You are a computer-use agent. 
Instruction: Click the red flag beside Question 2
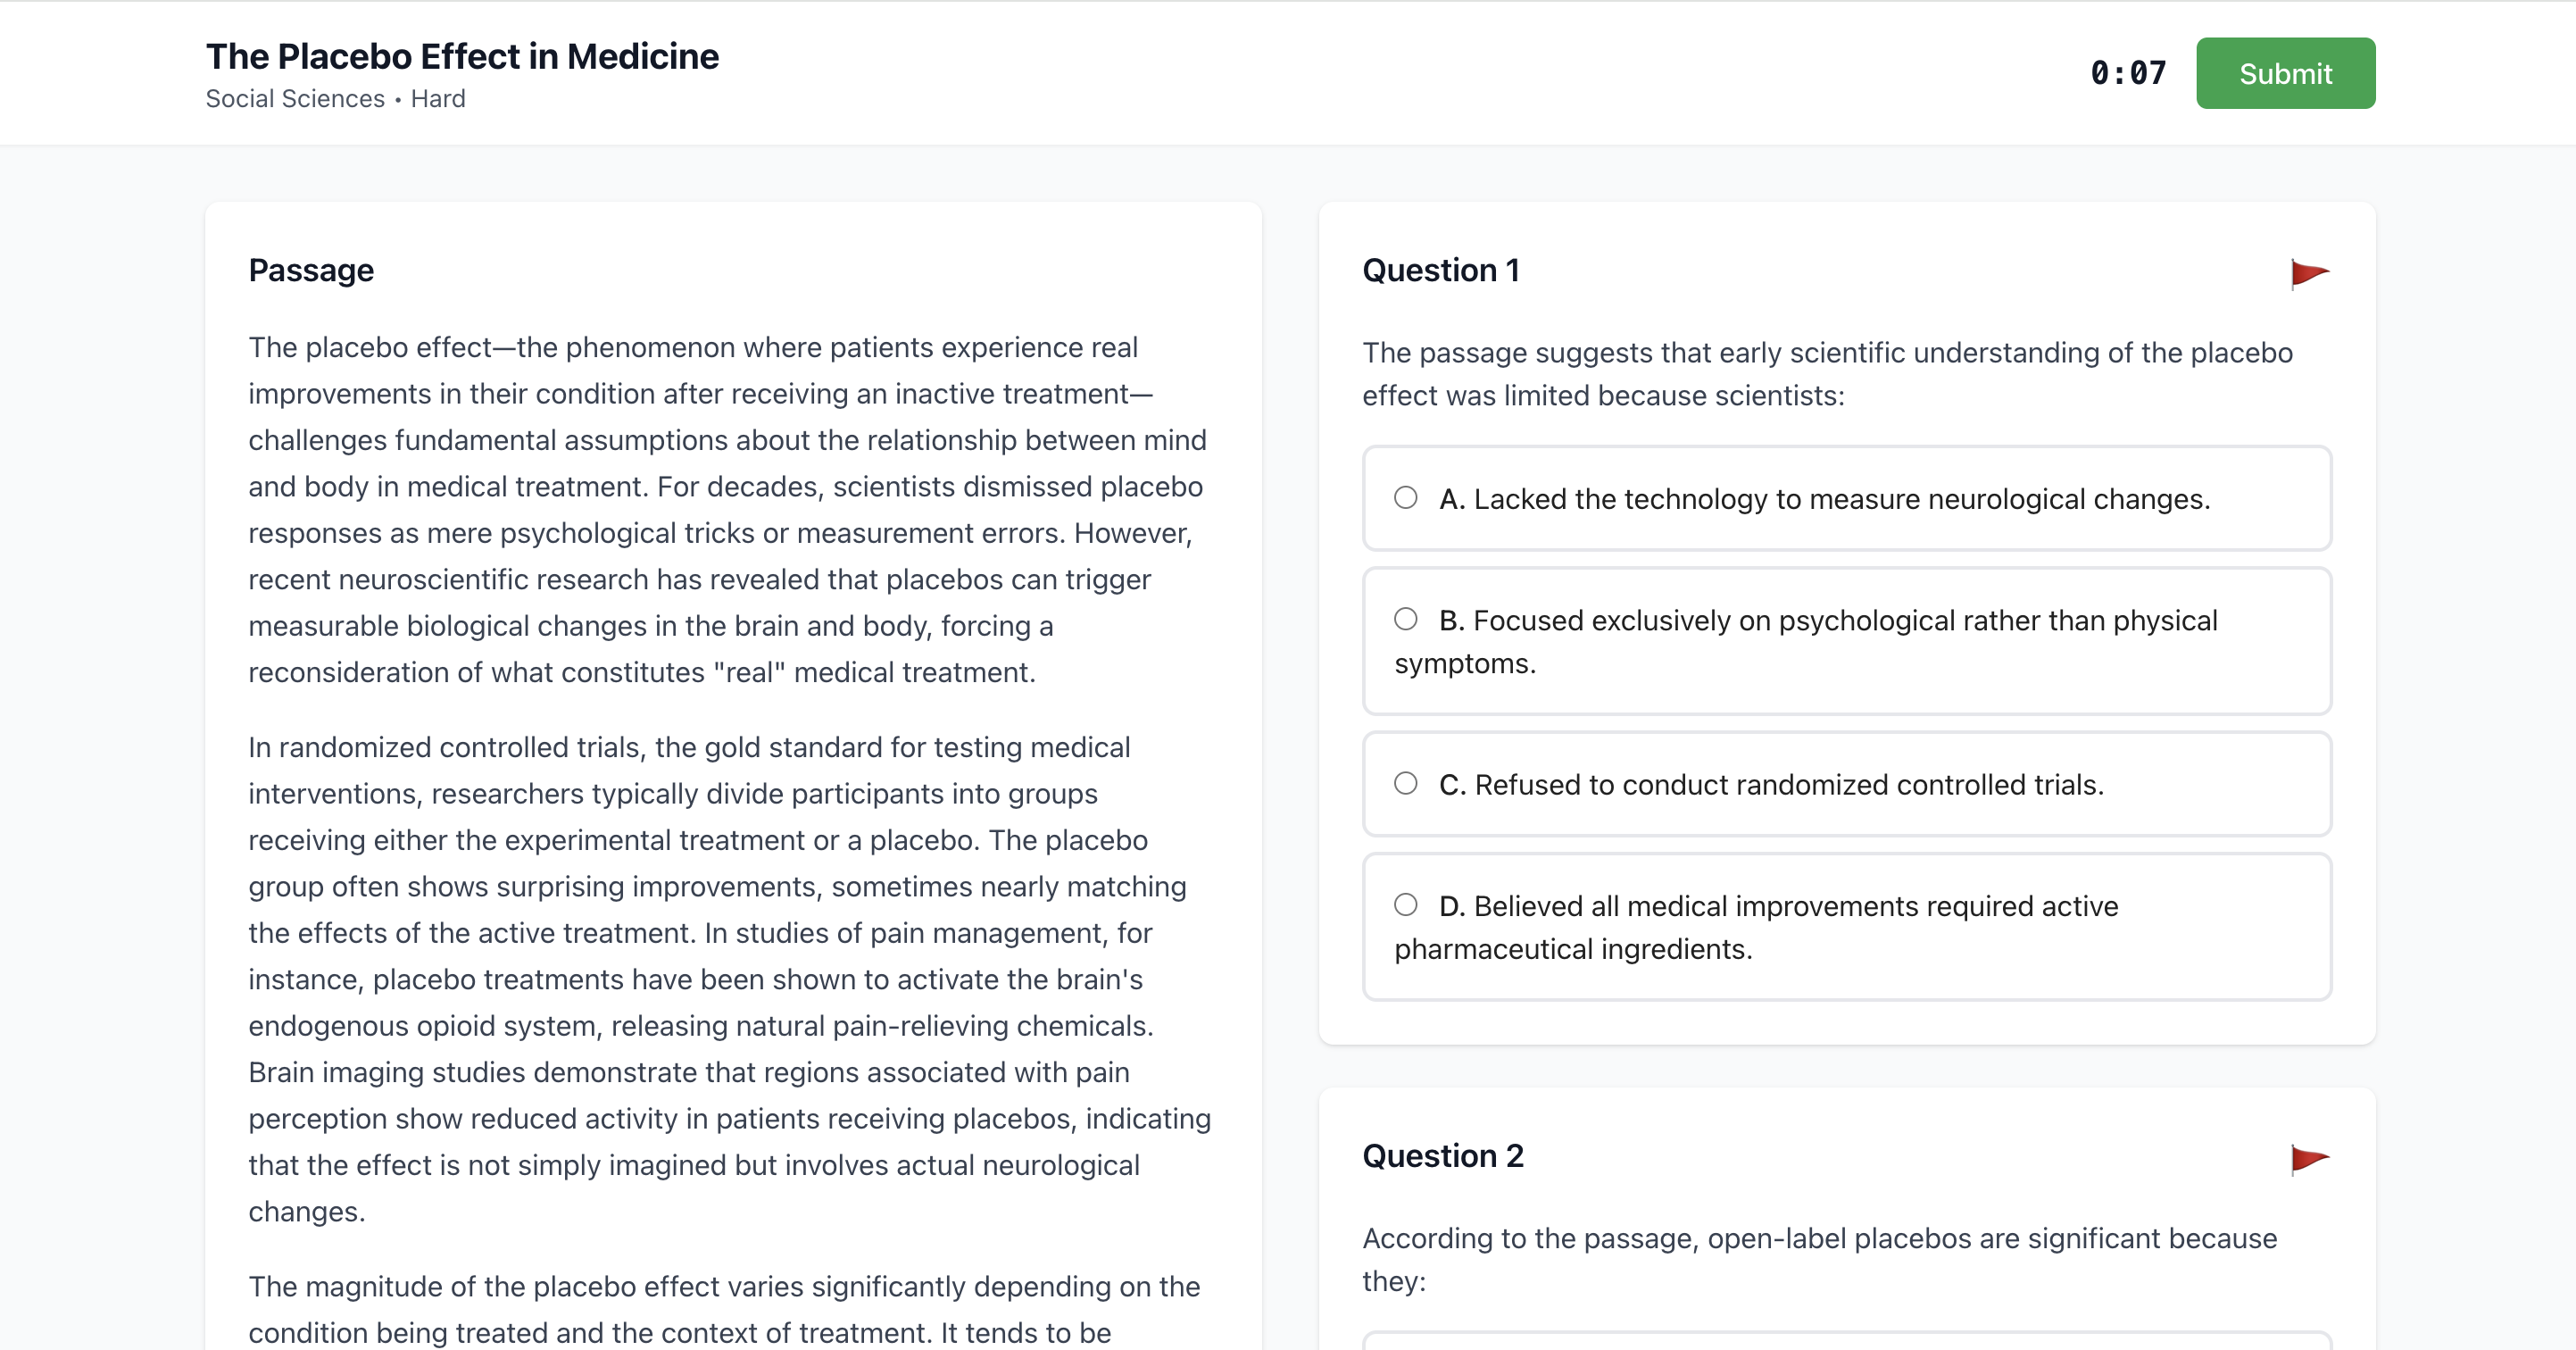tap(2310, 1158)
